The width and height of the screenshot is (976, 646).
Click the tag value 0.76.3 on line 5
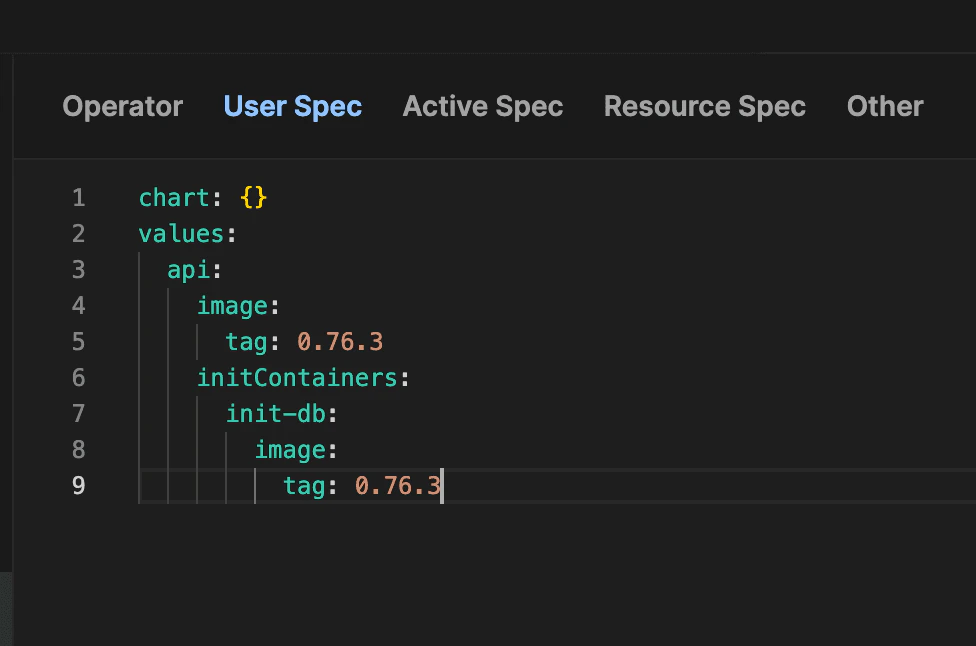340,341
